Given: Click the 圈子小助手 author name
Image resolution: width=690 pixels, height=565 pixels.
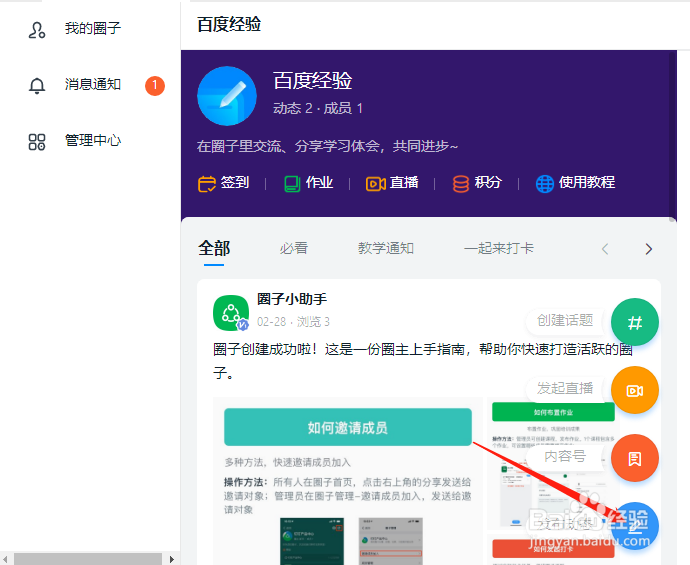Looking at the screenshot, I should coord(292,299).
